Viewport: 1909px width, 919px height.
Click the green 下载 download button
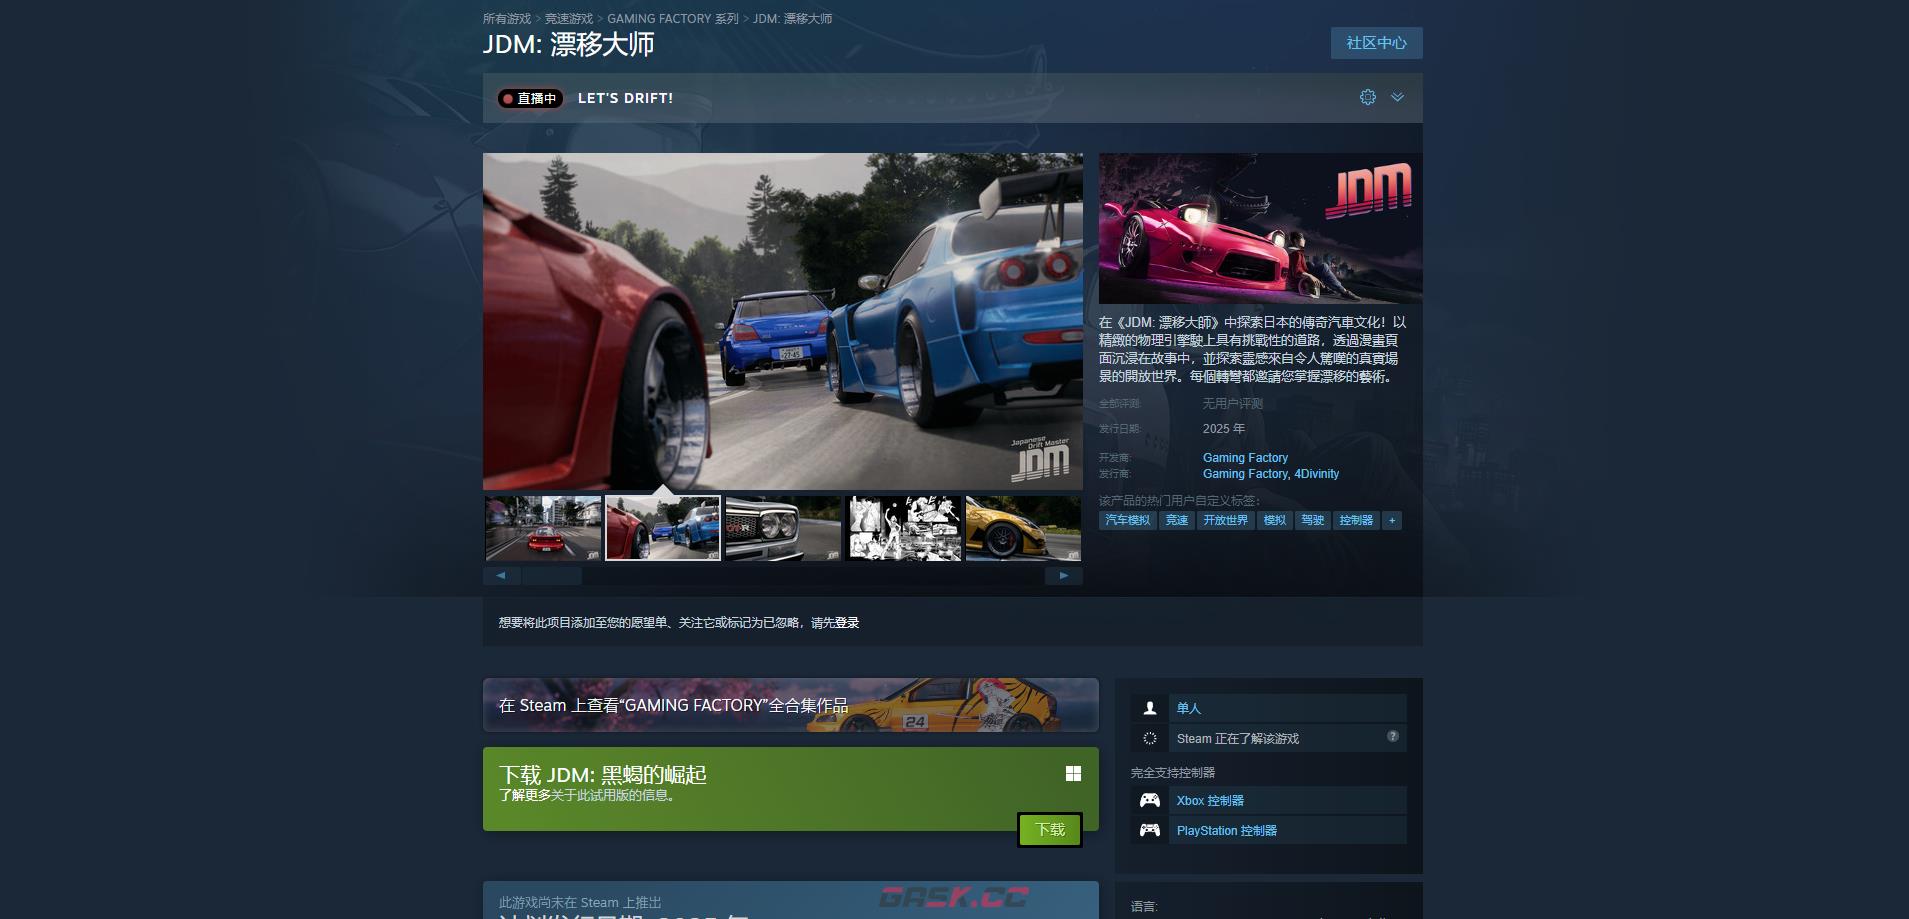coord(1050,830)
